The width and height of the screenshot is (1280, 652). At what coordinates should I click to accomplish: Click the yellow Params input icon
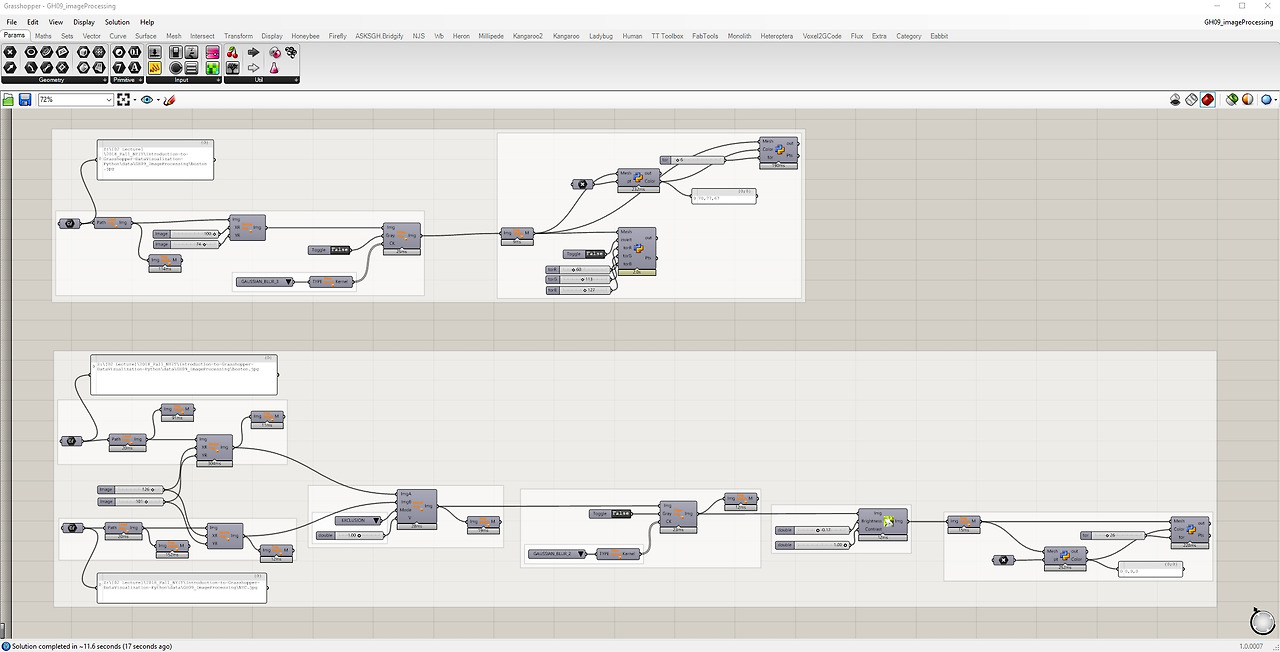[156, 68]
